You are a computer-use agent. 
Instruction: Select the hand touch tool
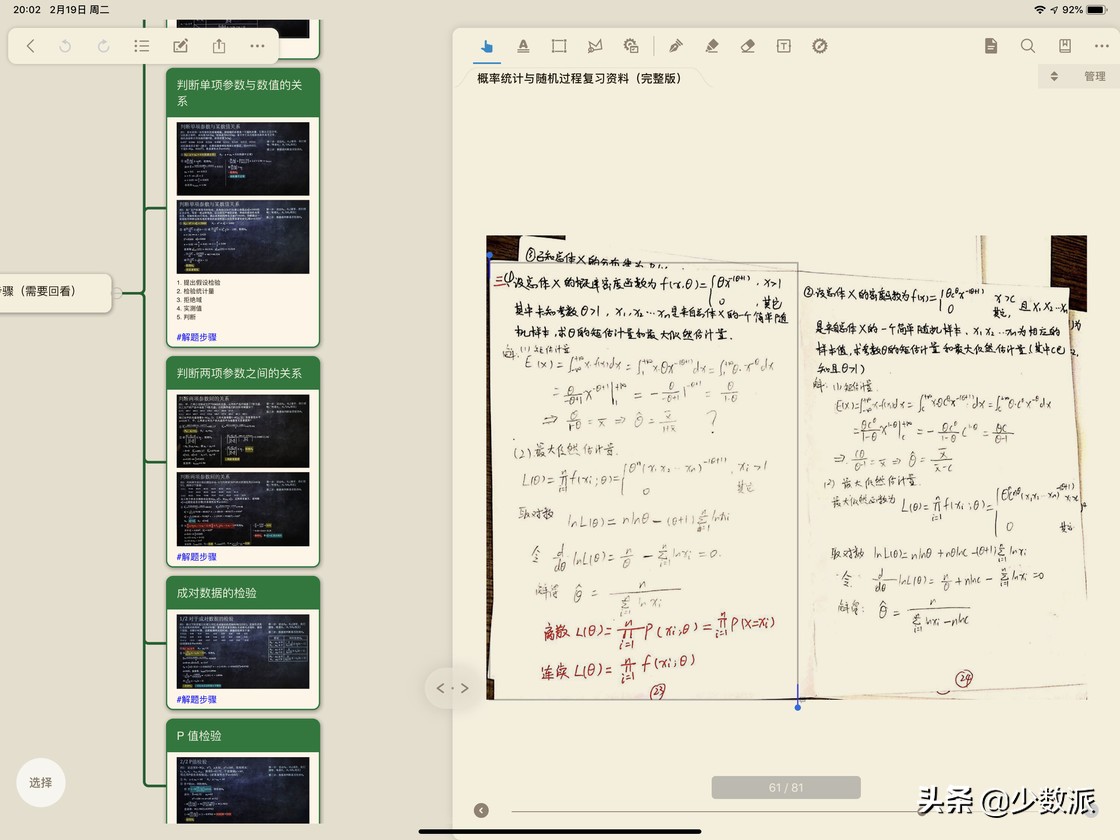click(x=486, y=46)
